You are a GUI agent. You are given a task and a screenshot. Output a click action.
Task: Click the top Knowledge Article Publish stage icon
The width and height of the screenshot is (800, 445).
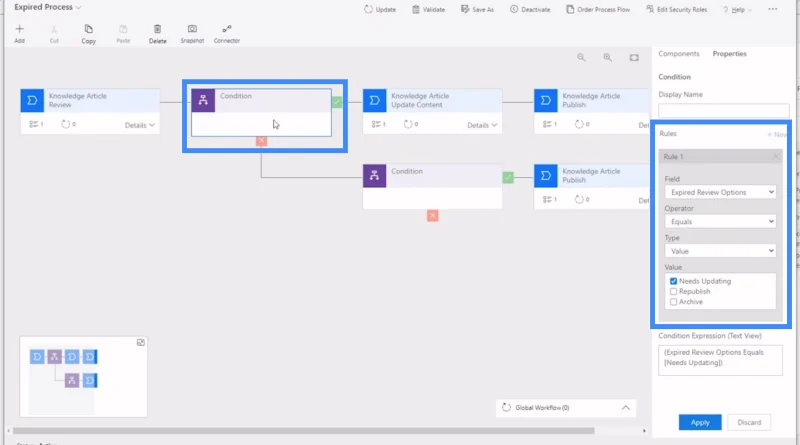(545, 101)
